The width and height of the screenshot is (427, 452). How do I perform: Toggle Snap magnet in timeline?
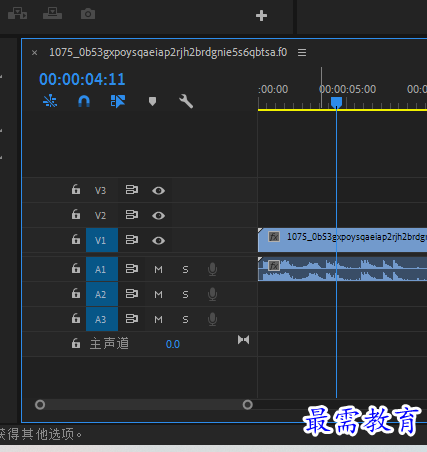click(x=84, y=101)
